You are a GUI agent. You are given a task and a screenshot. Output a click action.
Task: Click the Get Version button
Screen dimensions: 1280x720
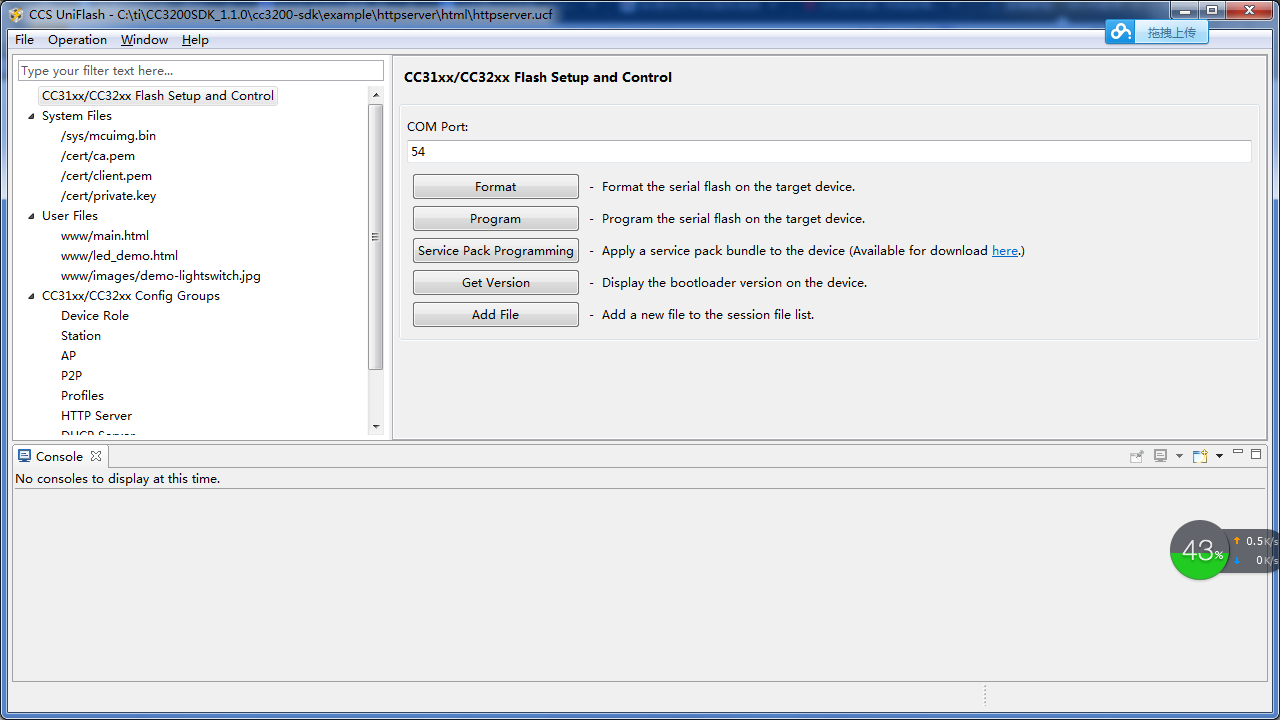tap(496, 283)
